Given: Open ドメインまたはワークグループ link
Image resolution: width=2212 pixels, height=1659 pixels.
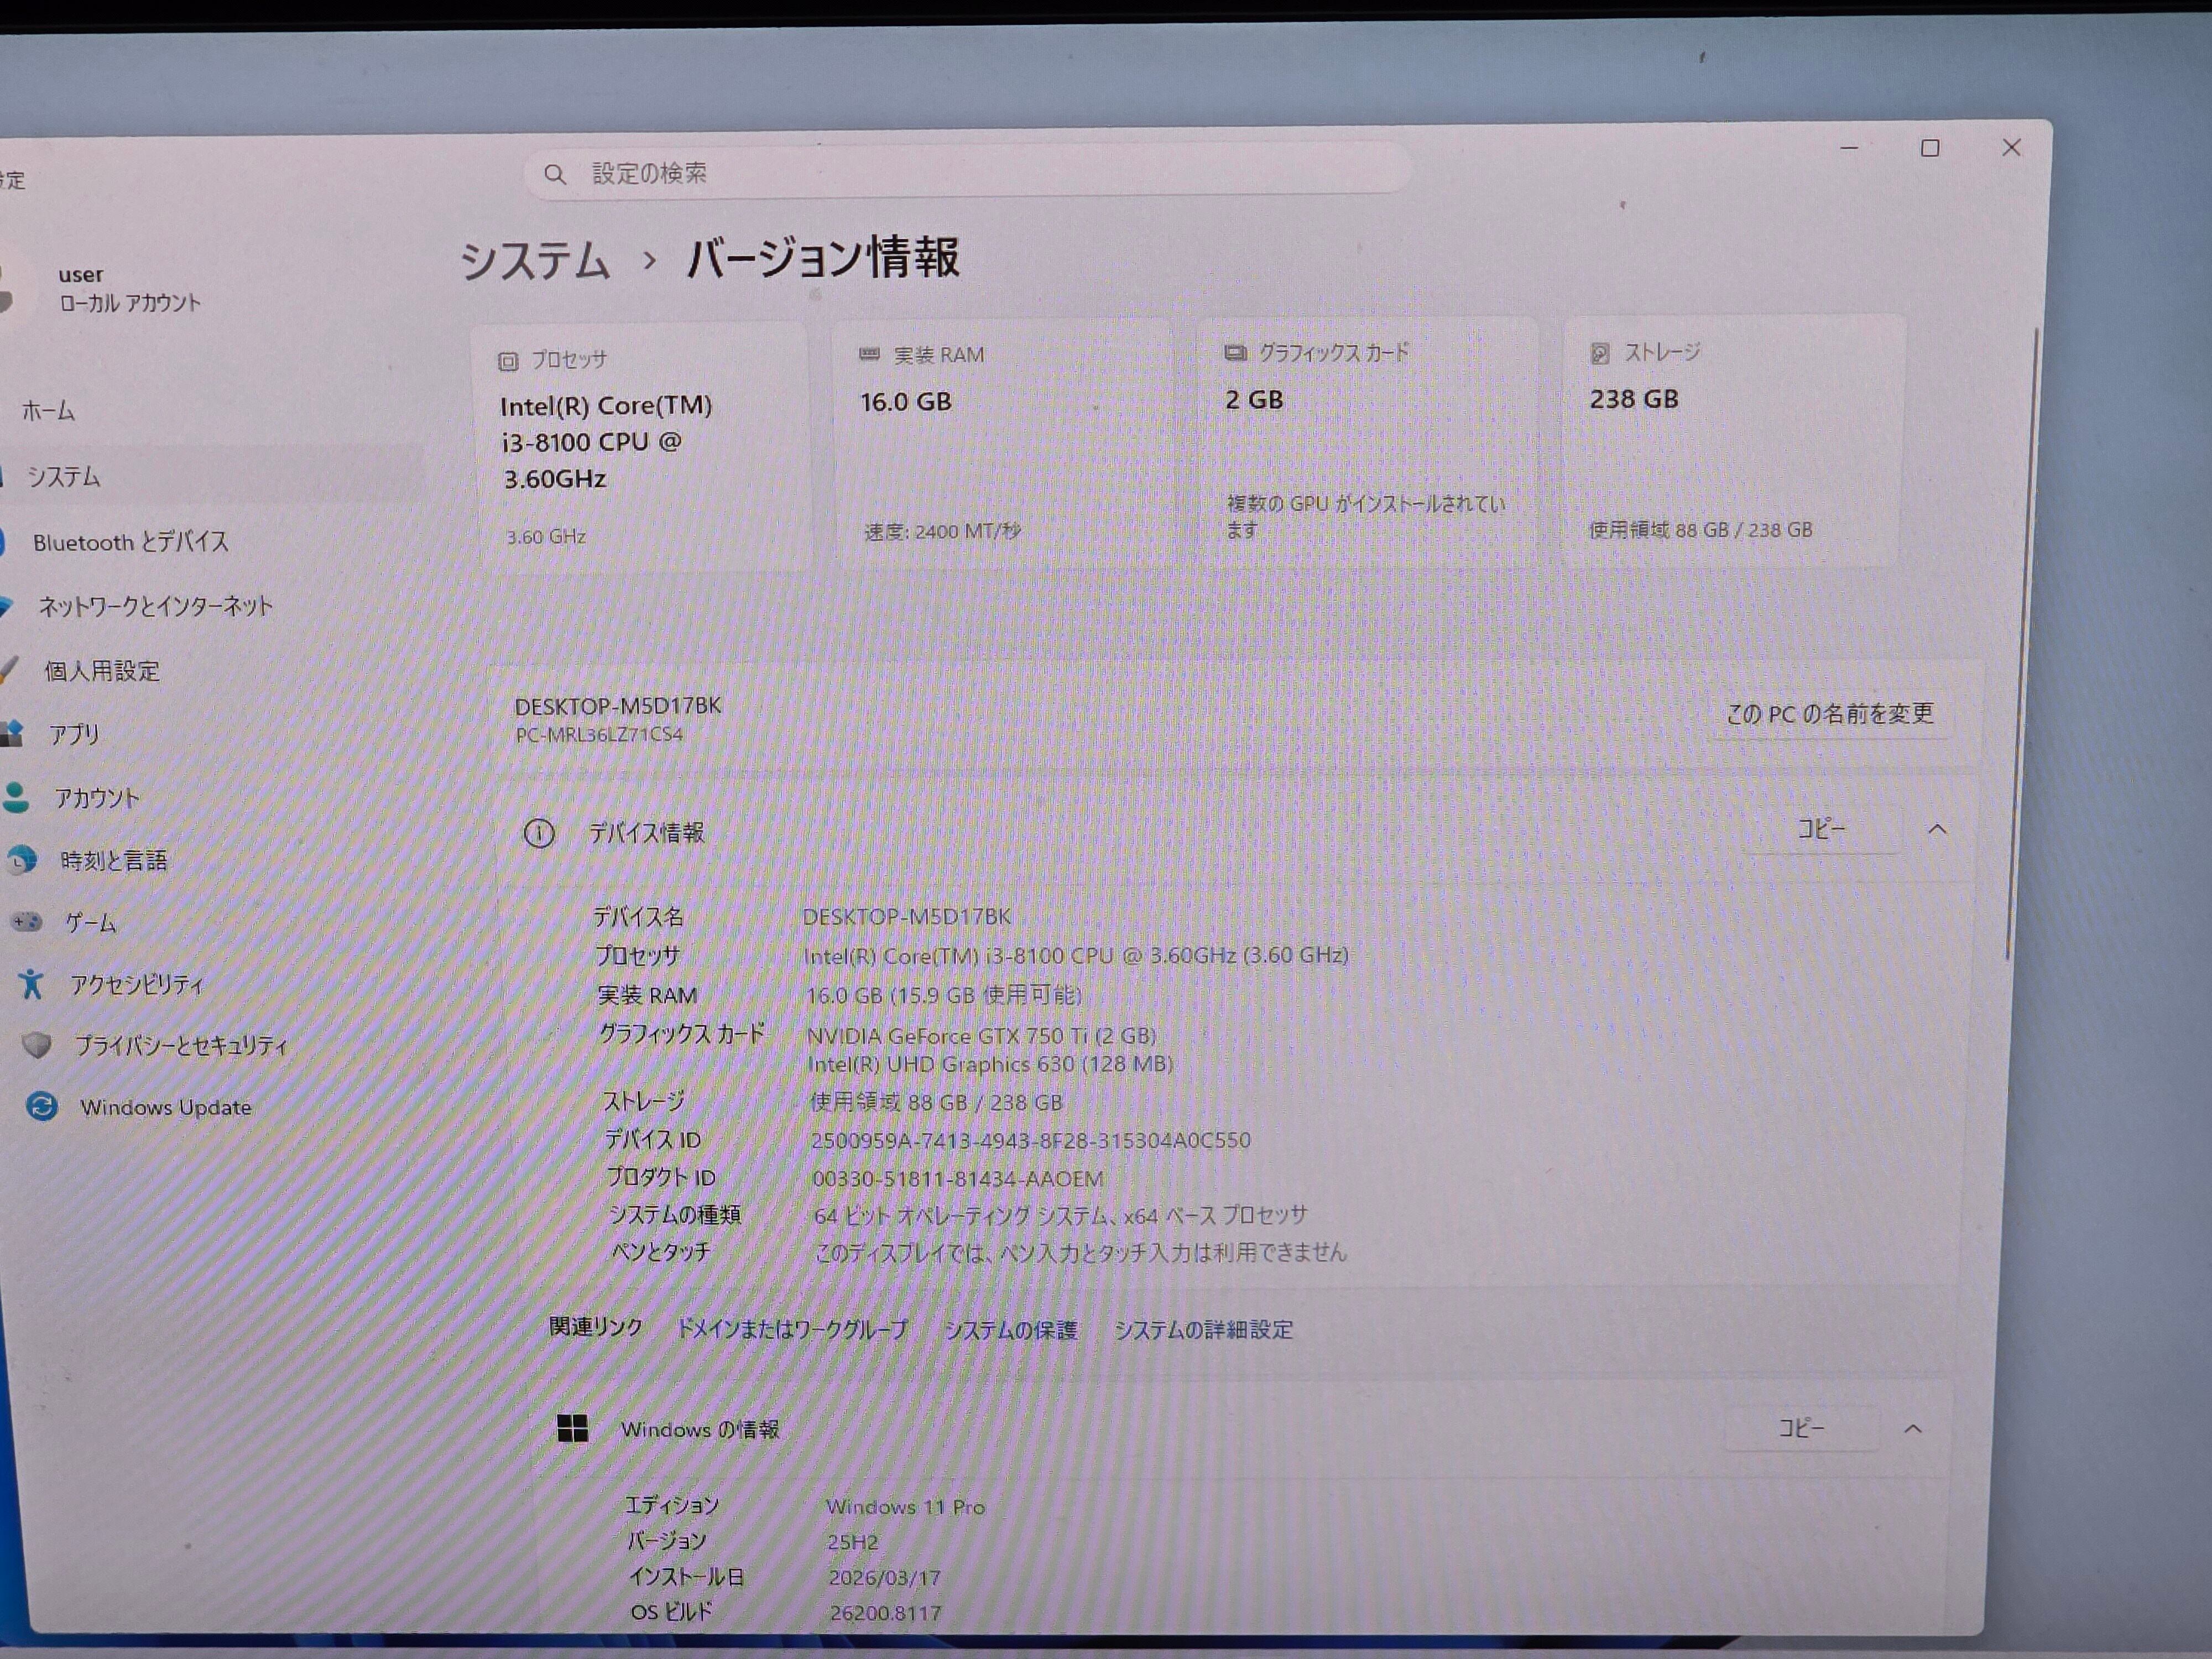Looking at the screenshot, I should coord(792,1329).
